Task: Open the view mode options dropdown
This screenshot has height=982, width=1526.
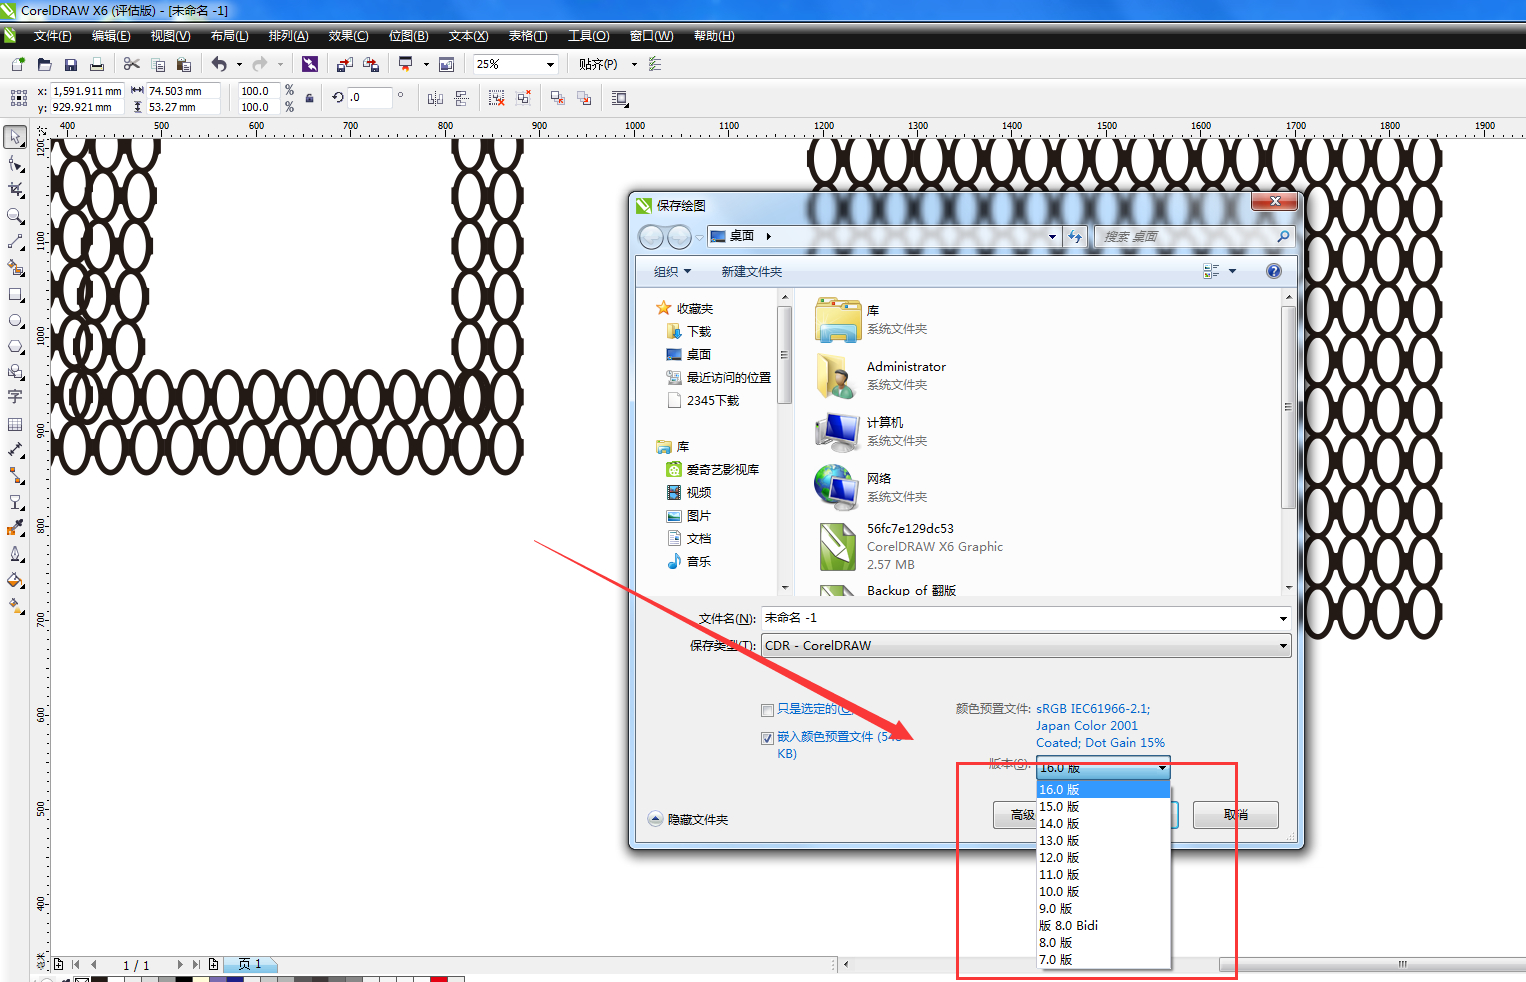Action: click(1232, 271)
